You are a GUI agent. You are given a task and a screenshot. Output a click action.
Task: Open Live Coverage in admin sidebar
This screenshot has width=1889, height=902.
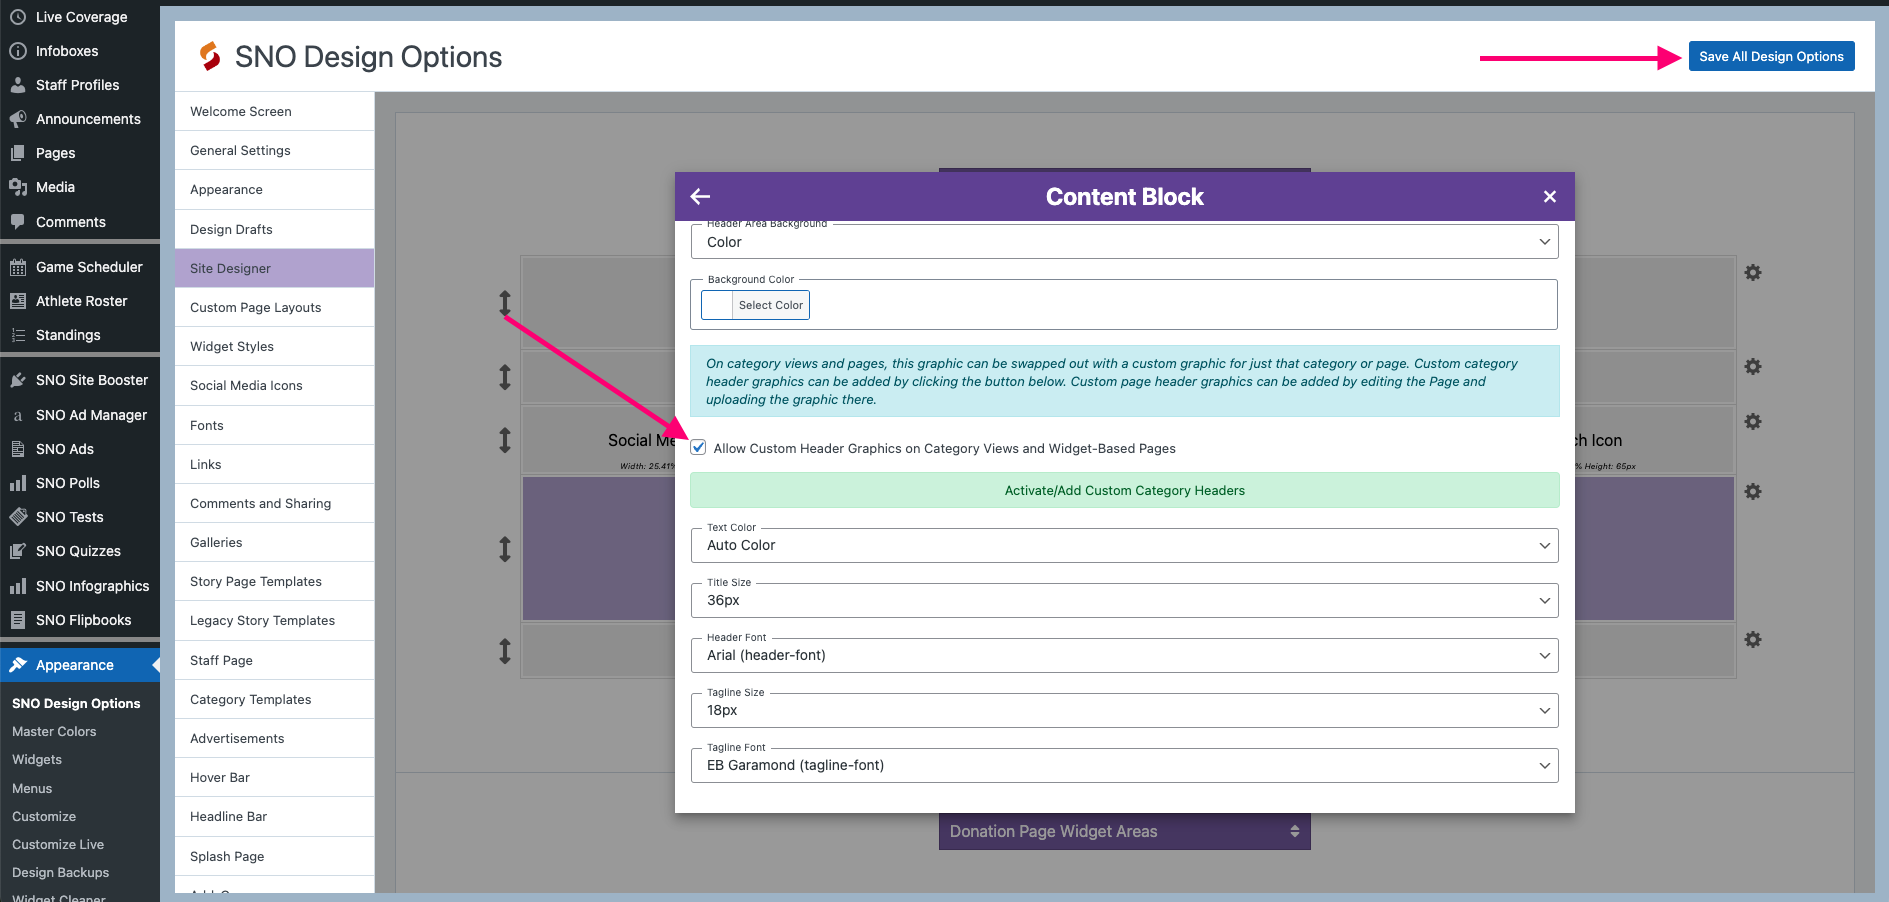tap(80, 17)
